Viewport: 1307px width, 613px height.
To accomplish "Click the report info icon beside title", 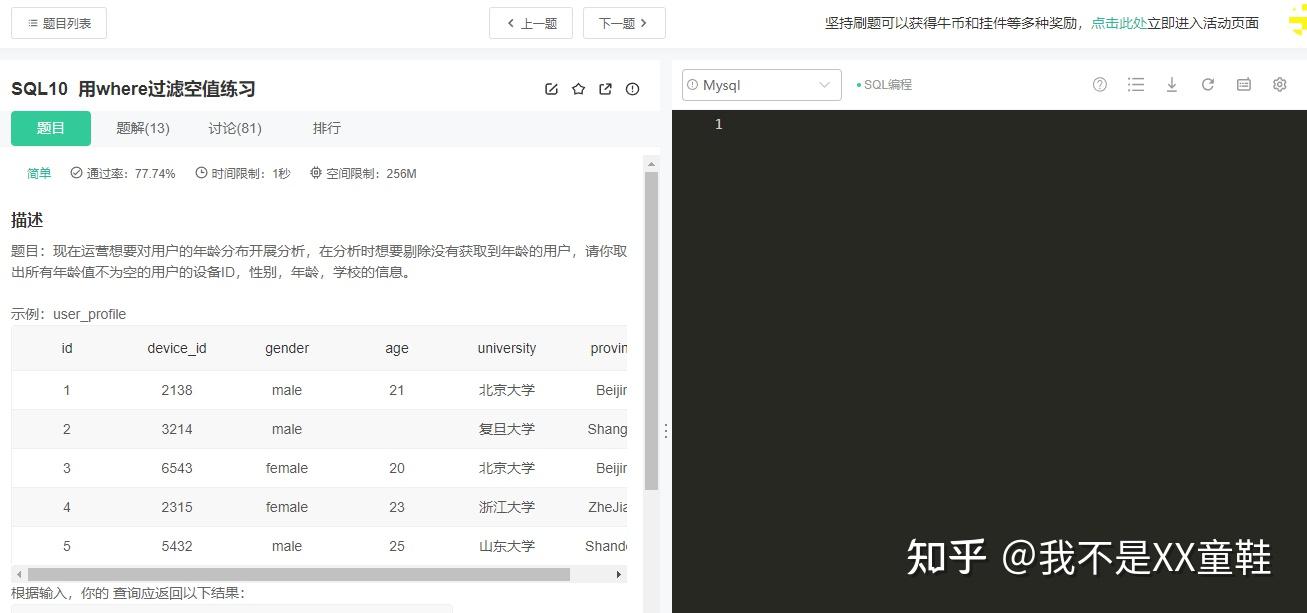I will (632, 89).
